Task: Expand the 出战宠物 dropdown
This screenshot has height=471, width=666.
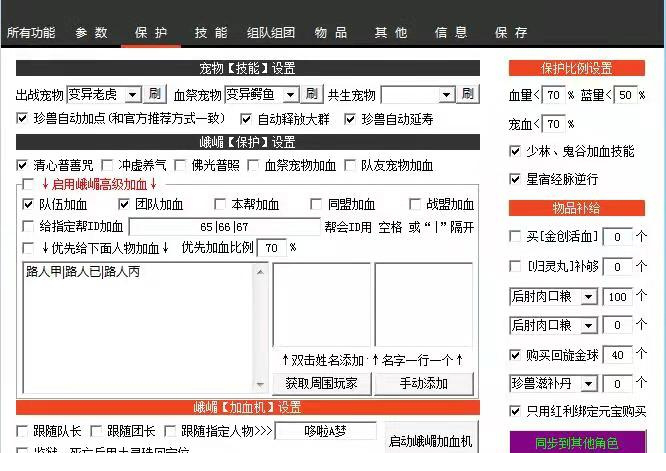Action: point(133,95)
